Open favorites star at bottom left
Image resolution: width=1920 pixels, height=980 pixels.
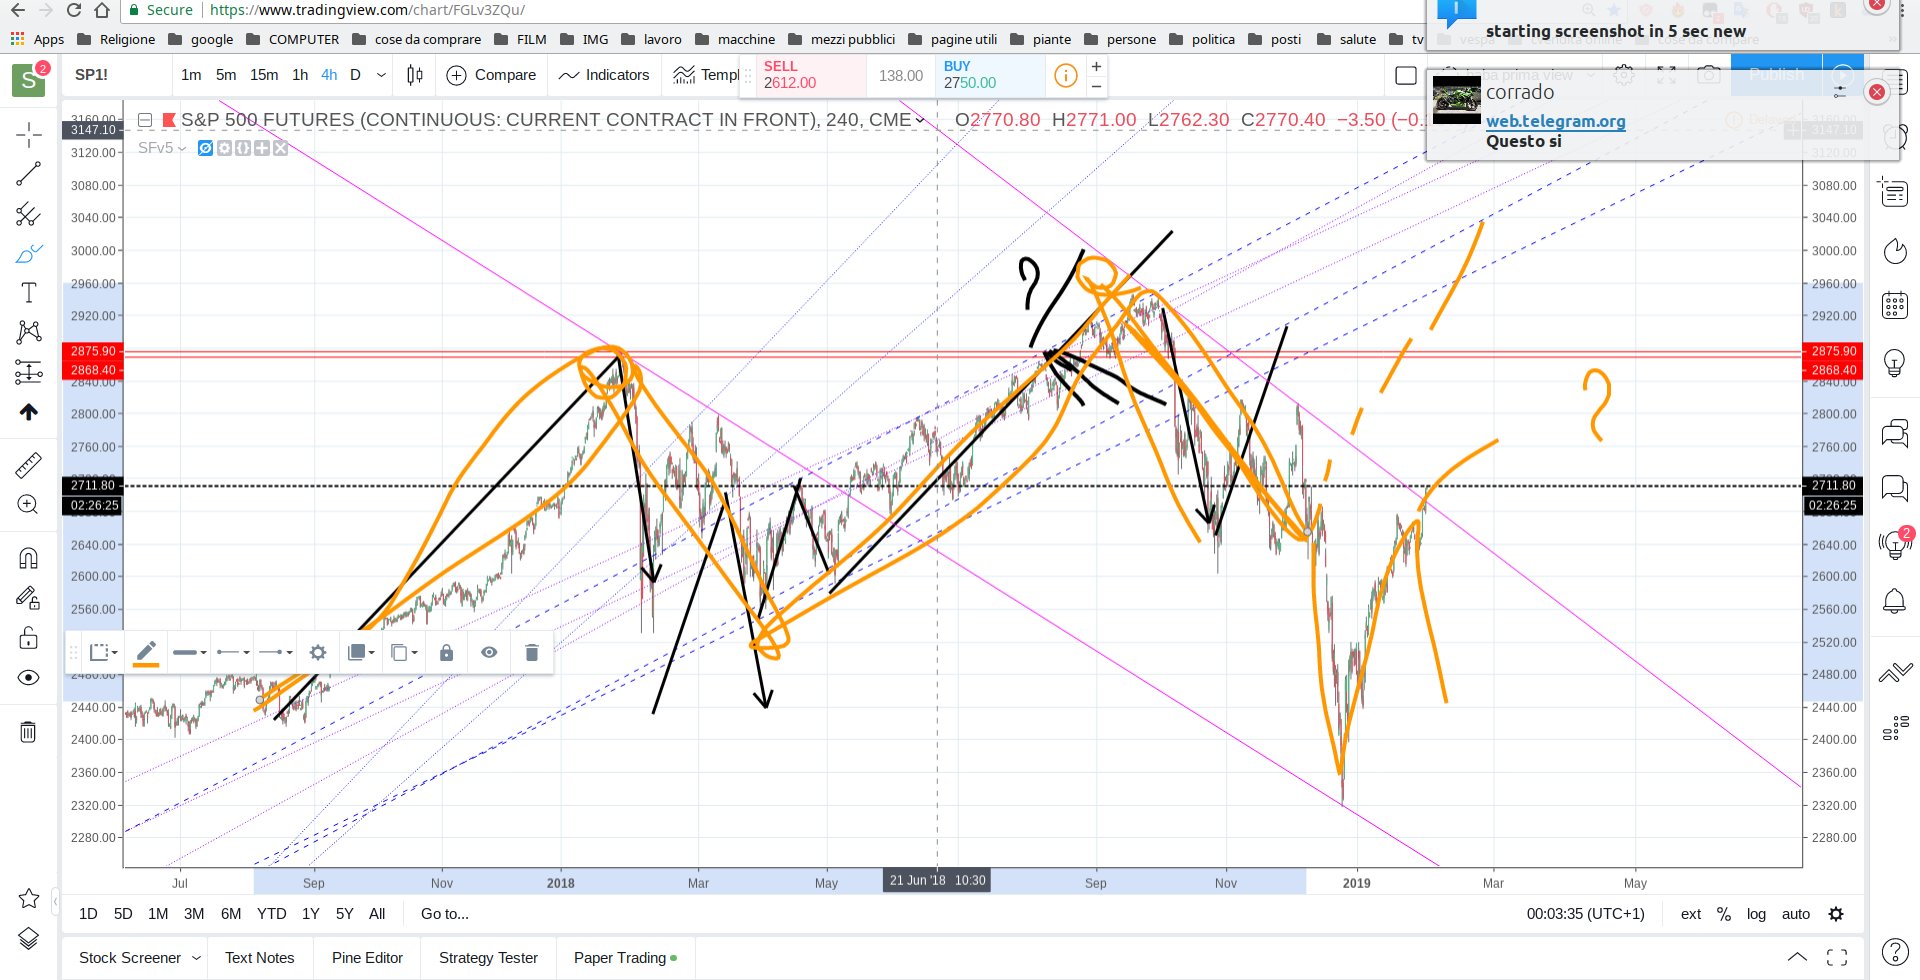(29, 898)
